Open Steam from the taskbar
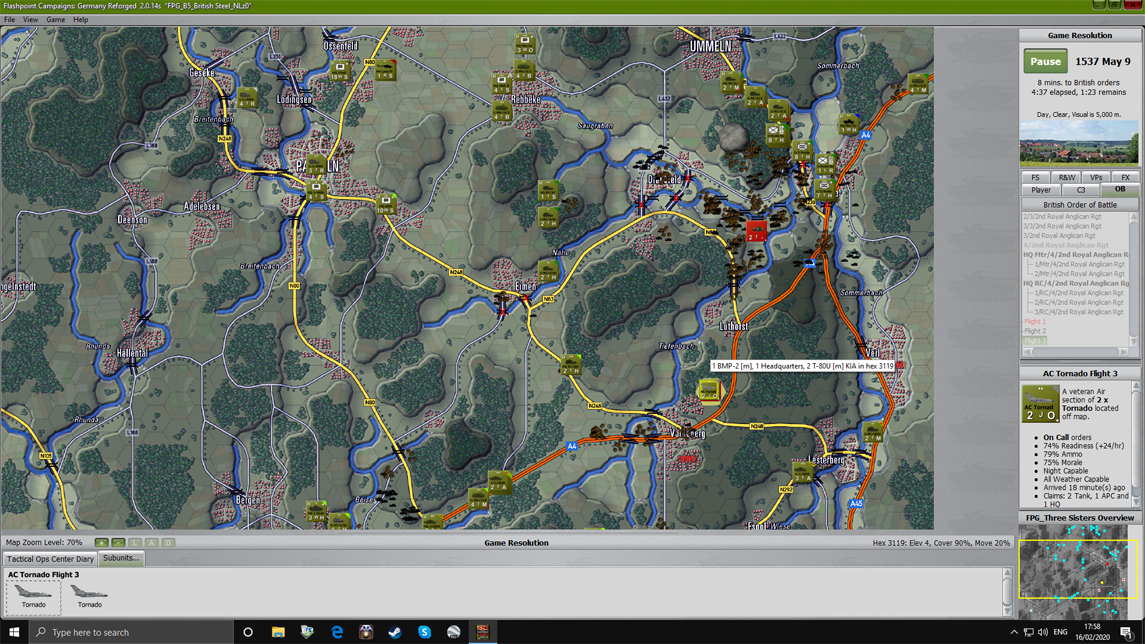Screen dimensions: 1145x644 point(395,632)
